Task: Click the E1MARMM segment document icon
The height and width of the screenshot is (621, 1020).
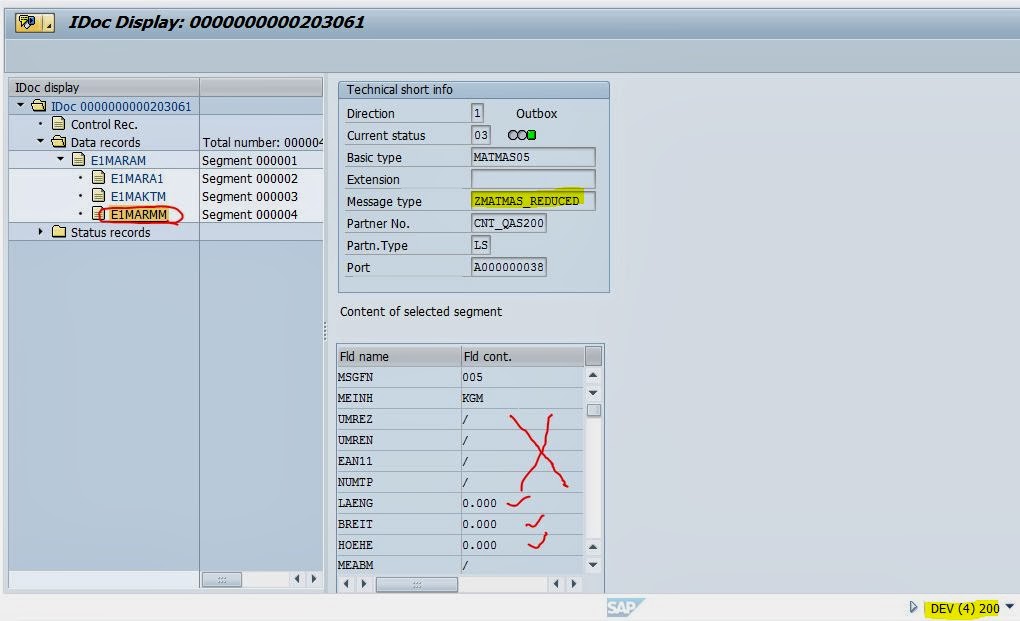Action: (x=99, y=213)
